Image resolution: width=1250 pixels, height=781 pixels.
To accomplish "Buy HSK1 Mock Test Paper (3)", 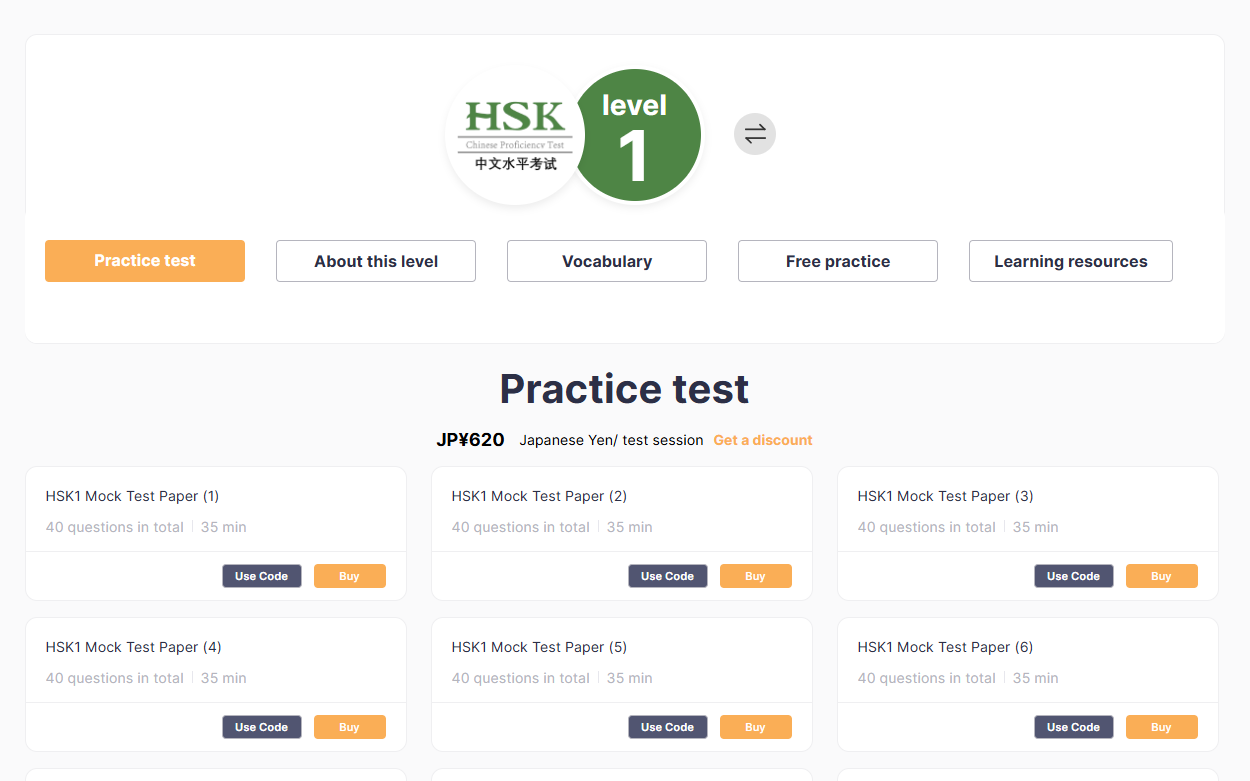I will click(1161, 576).
